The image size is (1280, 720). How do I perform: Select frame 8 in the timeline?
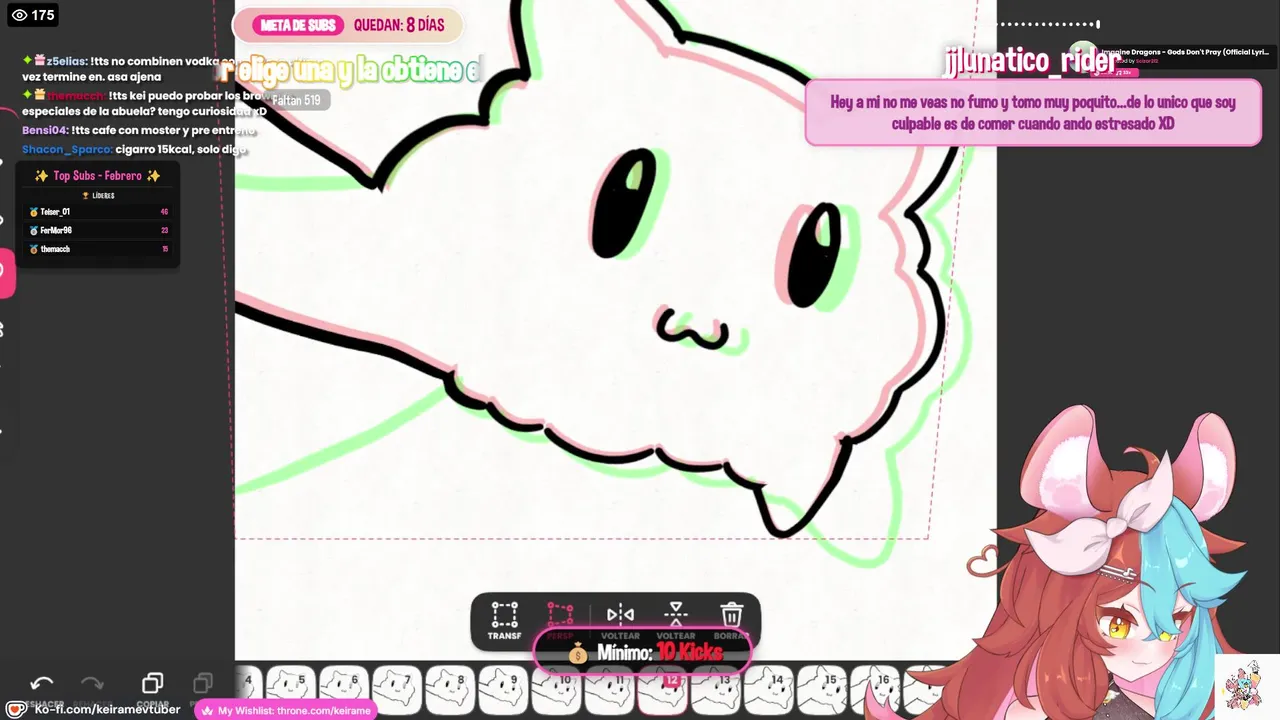pos(450,688)
